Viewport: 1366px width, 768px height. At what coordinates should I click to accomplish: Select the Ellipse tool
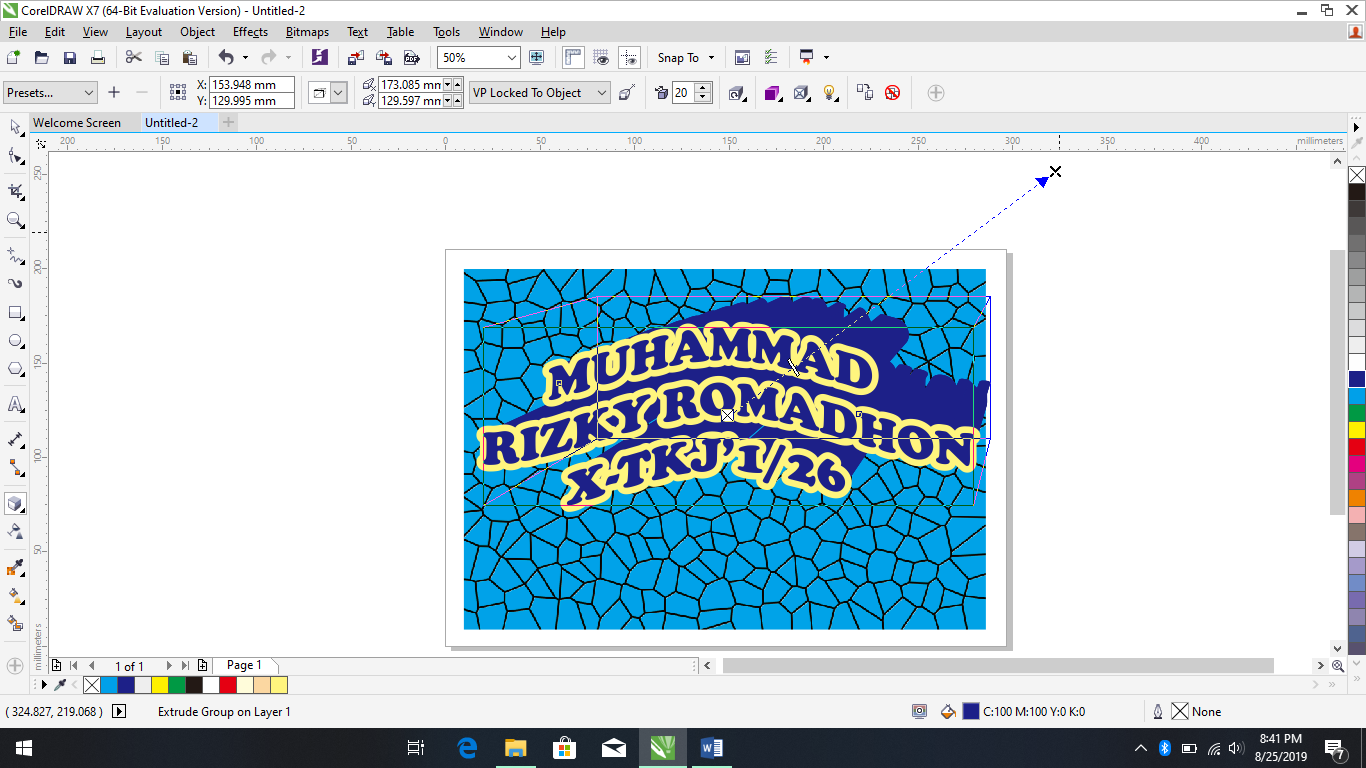tap(15, 340)
